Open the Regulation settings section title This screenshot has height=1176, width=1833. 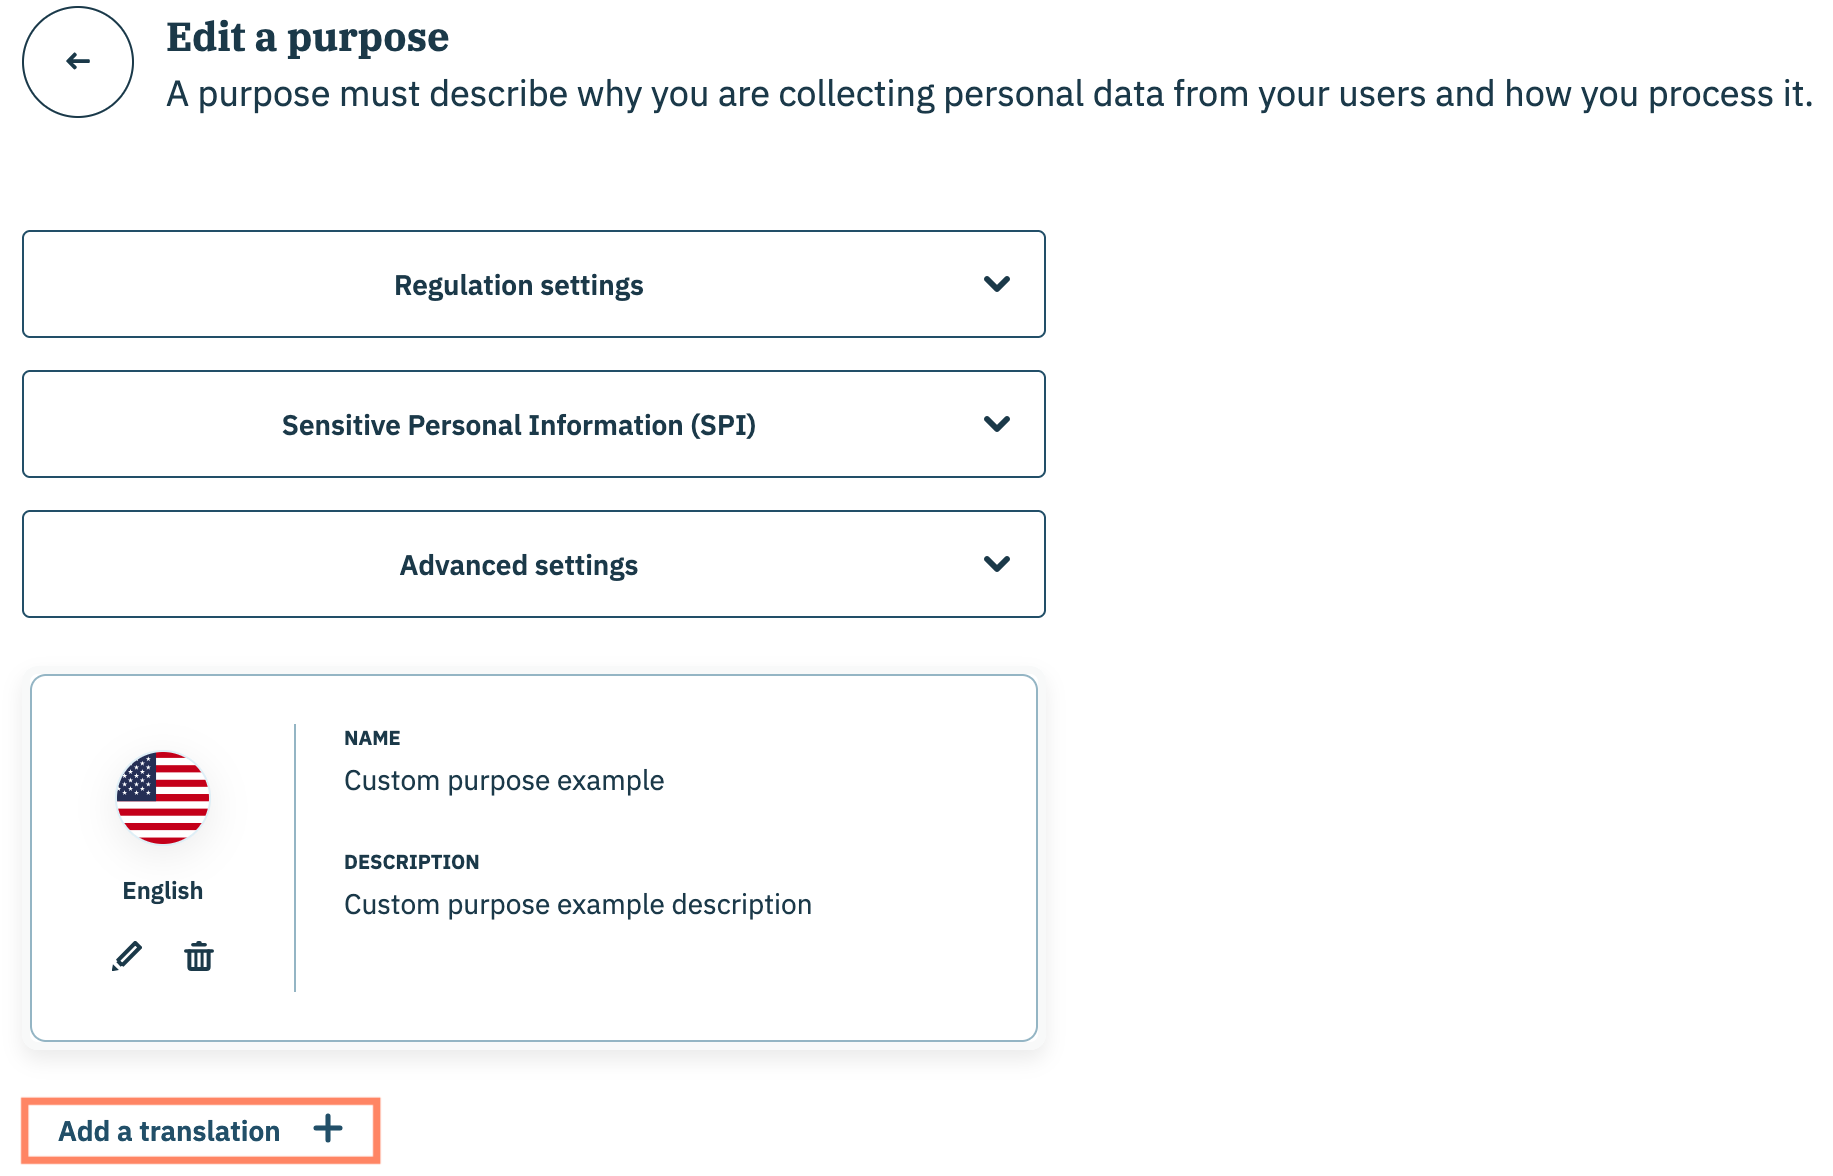(x=518, y=286)
